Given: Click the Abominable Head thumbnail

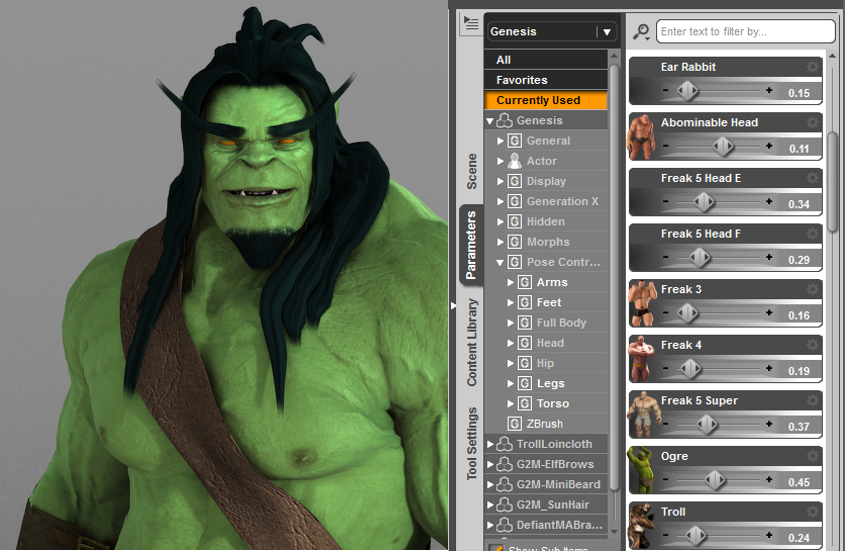Looking at the screenshot, I should point(641,137).
